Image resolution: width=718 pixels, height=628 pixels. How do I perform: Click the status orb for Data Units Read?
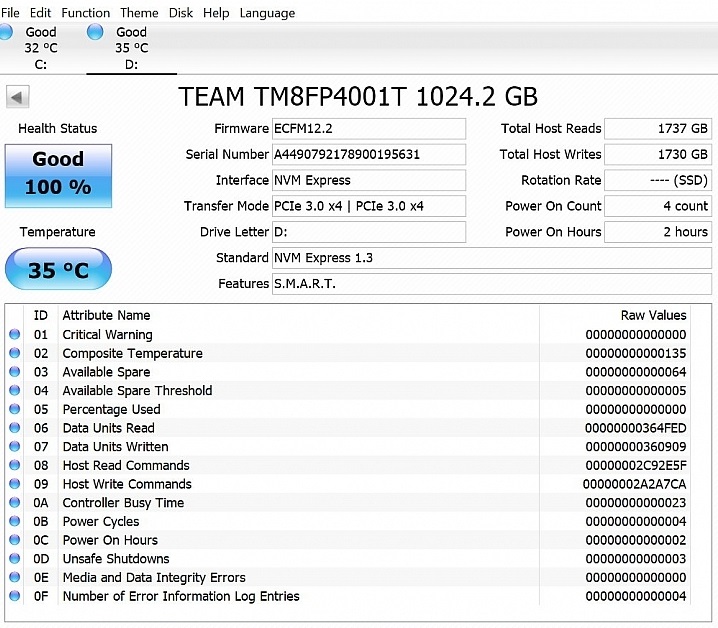(x=15, y=428)
